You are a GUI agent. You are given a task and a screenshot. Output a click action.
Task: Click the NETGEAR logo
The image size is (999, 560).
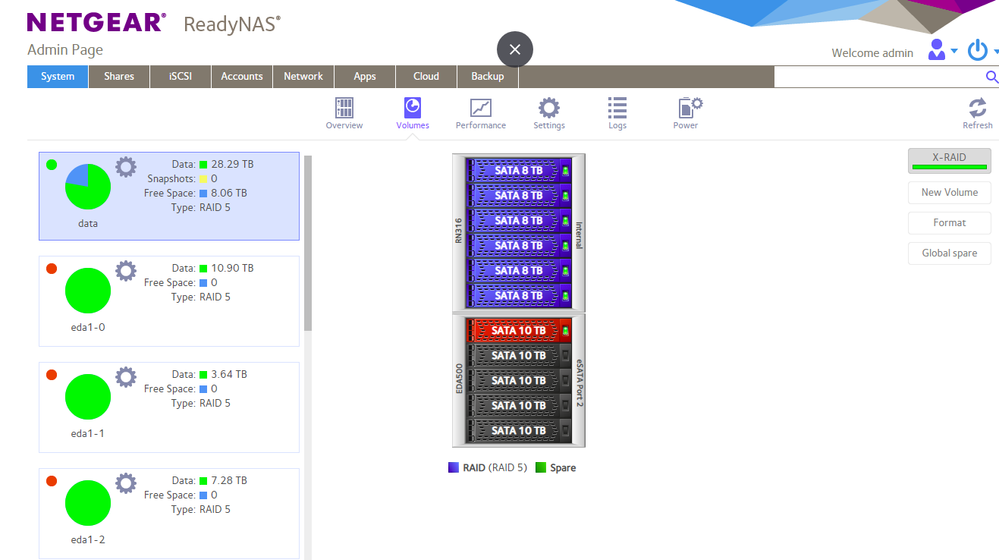97,22
